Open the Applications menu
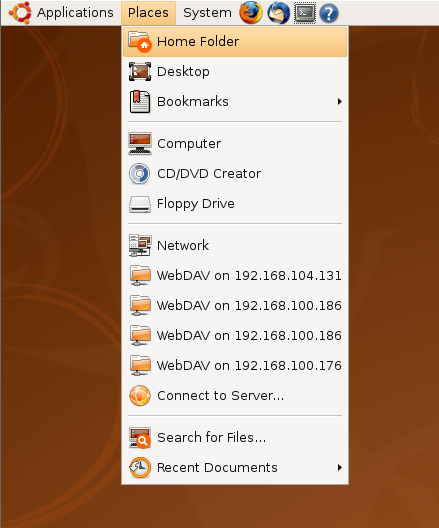The width and height of the screenshot is (439, 528). 75,13
